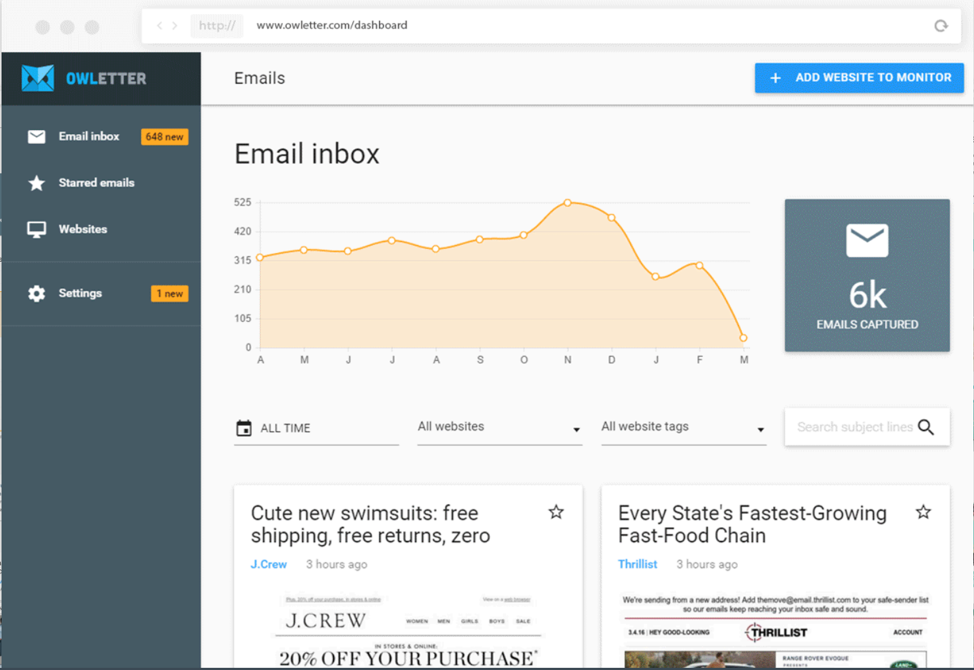Select the envelope icon beside Email inbox
The height and width of the screenshot is (670, 974).
37,136
